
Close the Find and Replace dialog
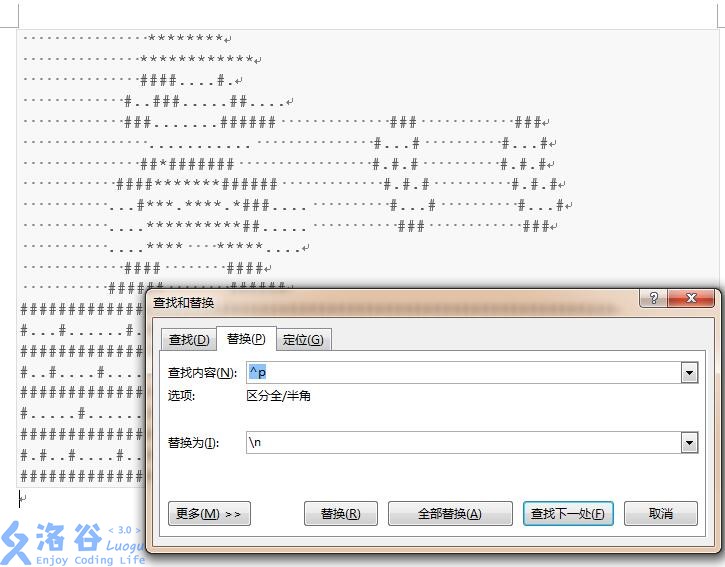click(692, 300)
